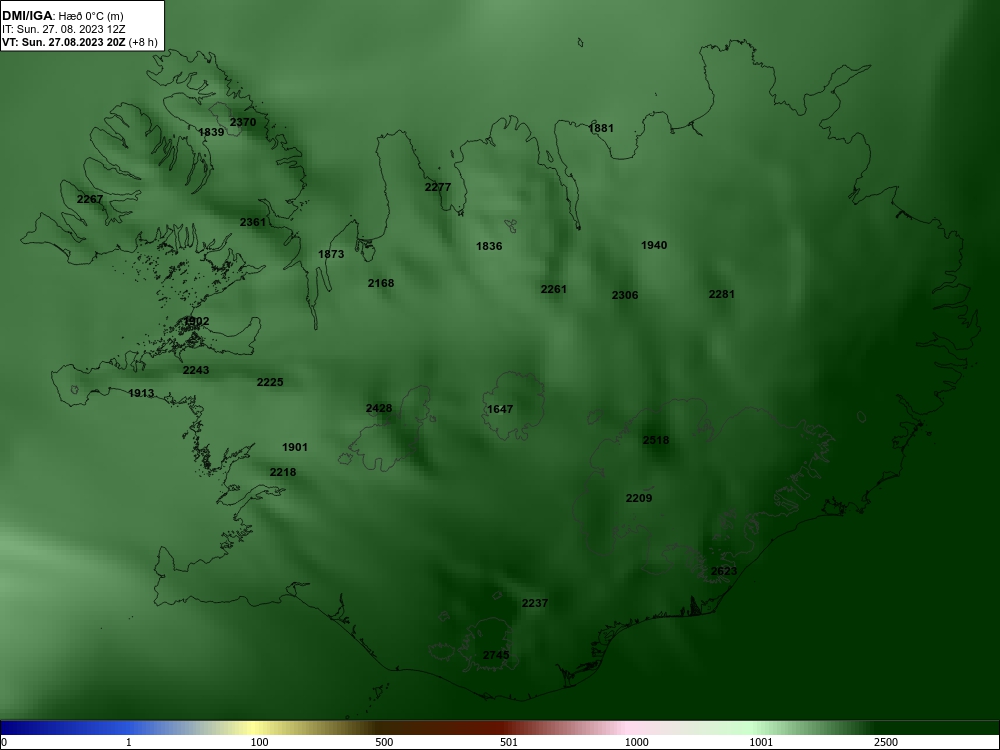This screenshot has width=1000, height=750.
Task: Select legend tick label 1
Action: 129,742
